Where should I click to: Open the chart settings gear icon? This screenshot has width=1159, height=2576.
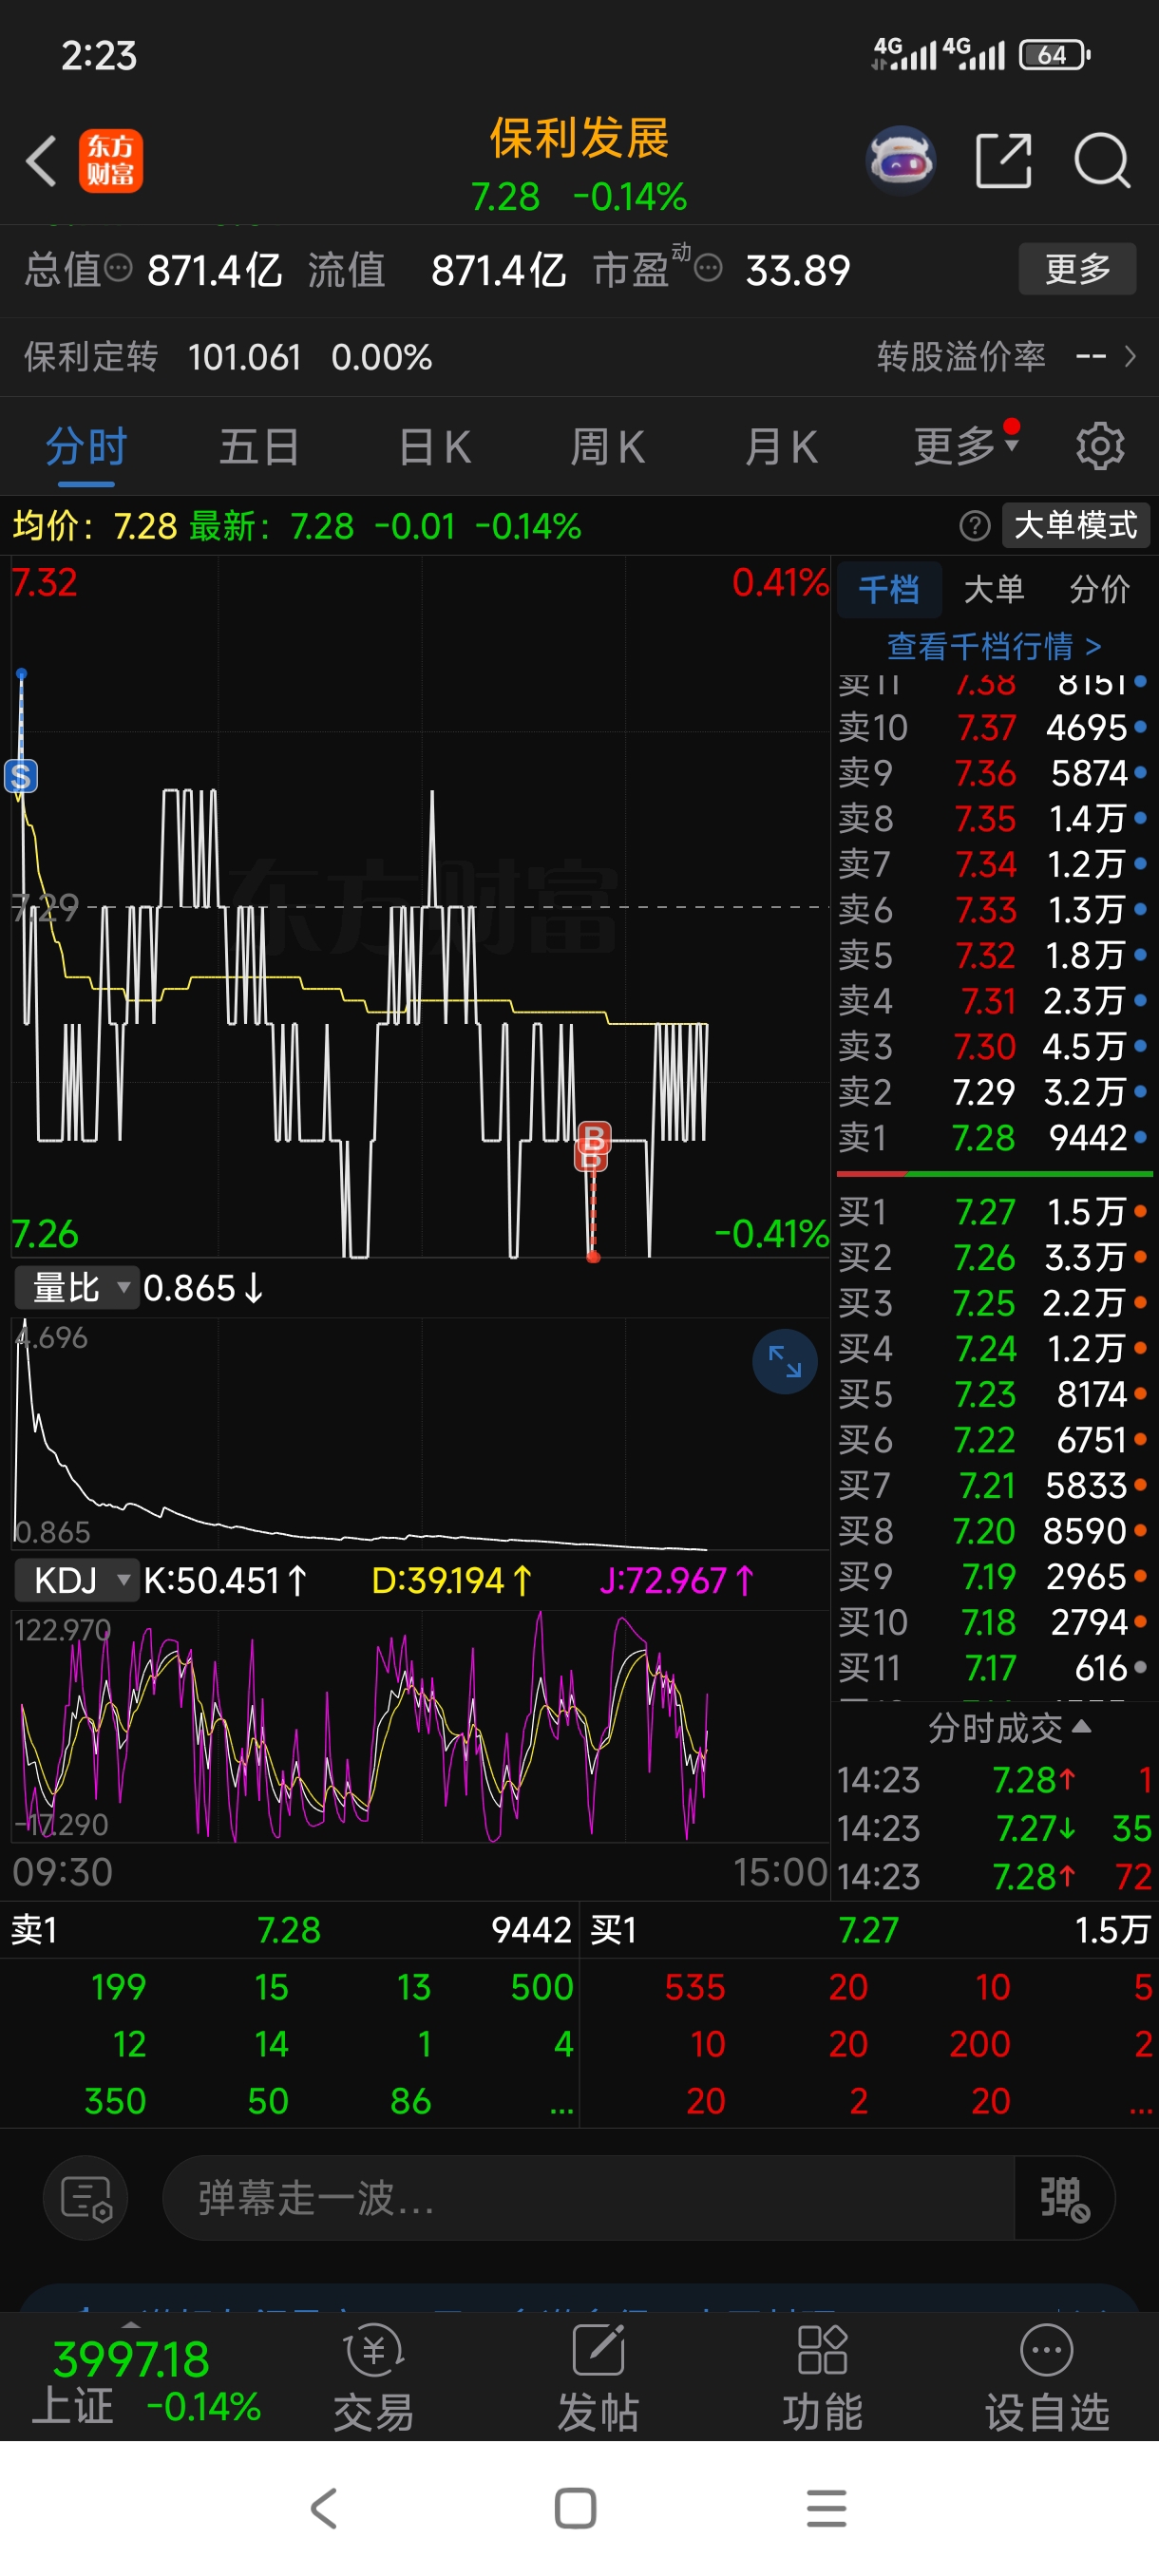pyautogui.click(x=1100, y=446)
